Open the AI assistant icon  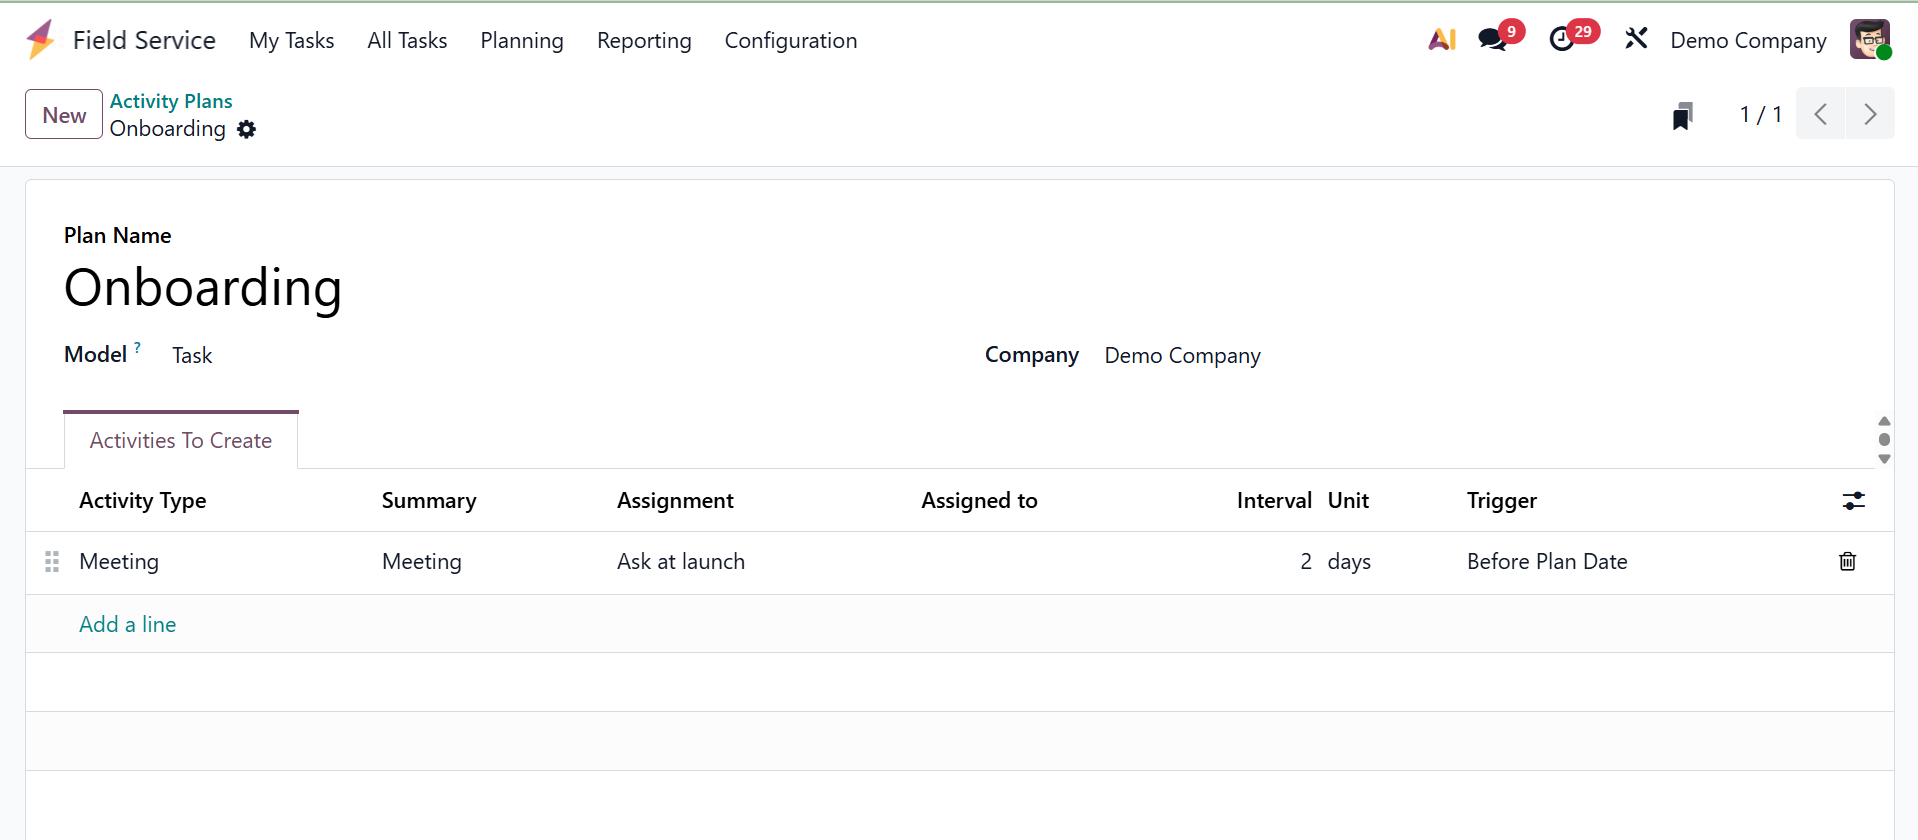tap(1441, 40)
